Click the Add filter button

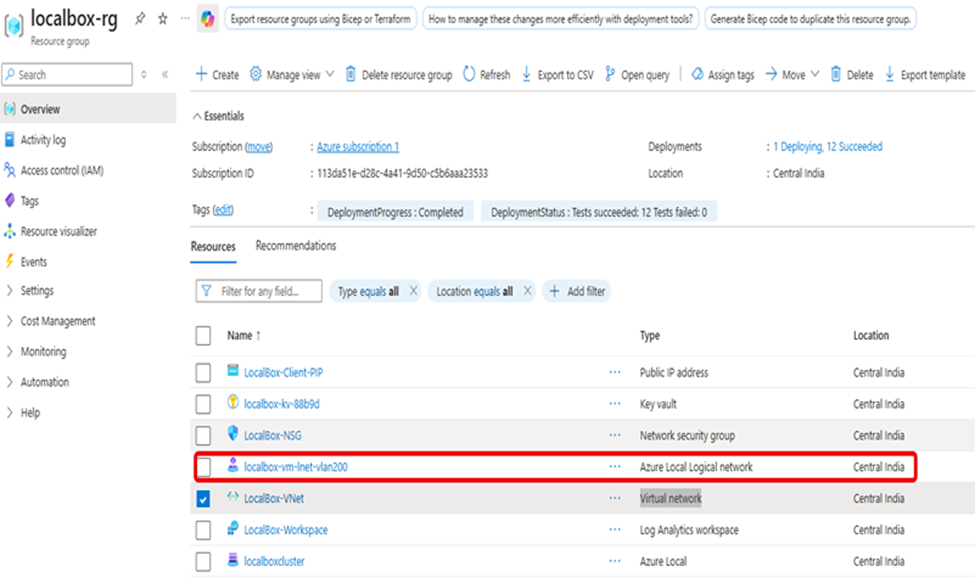point(577,291)
